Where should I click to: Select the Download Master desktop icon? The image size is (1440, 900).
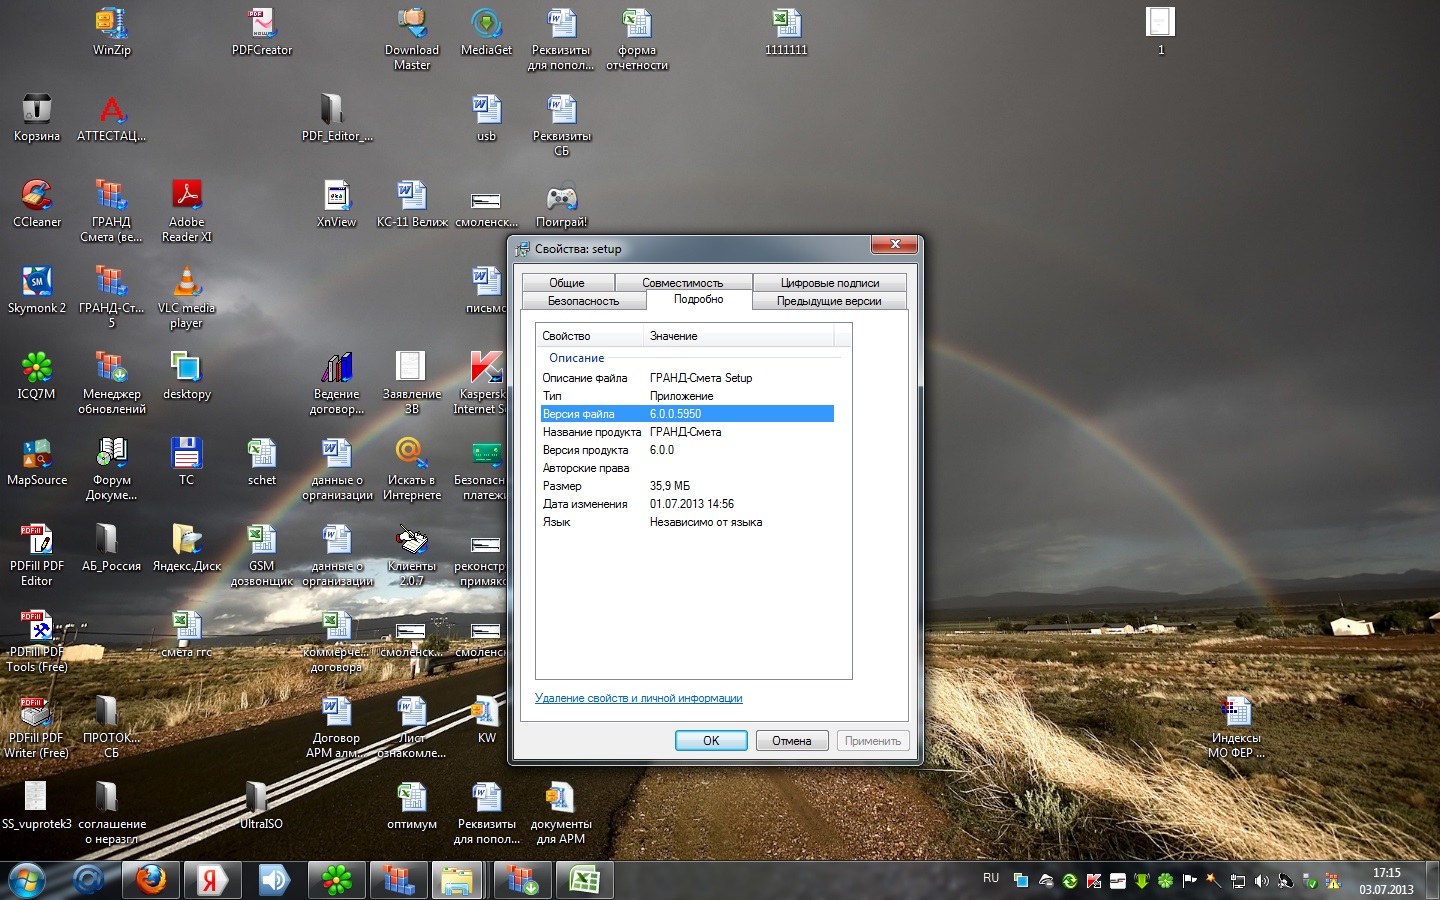tap(412, 39)
